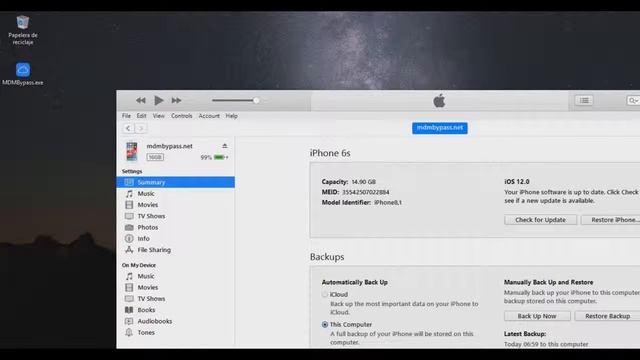Open the File menu
The height and width of the screenshot is (360, 640).
pos(127,116)
